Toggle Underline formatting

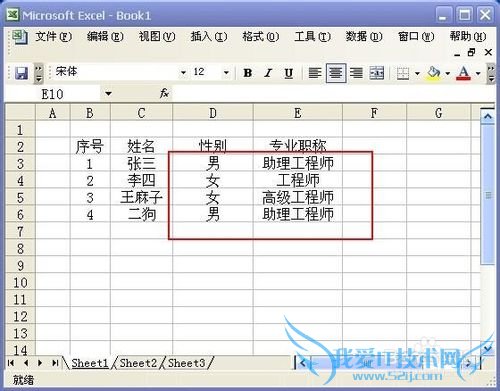(289, 73)
